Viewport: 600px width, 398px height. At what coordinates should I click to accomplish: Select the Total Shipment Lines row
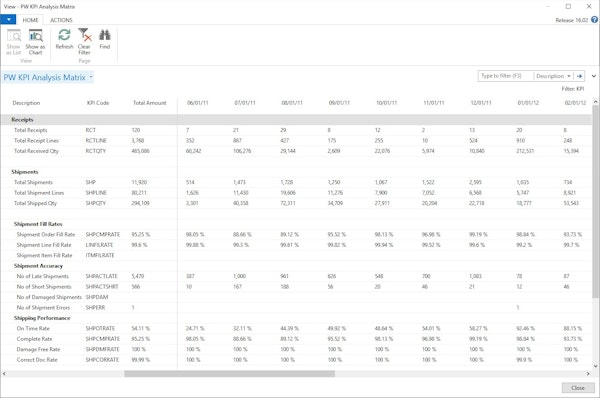click(296, 193)
